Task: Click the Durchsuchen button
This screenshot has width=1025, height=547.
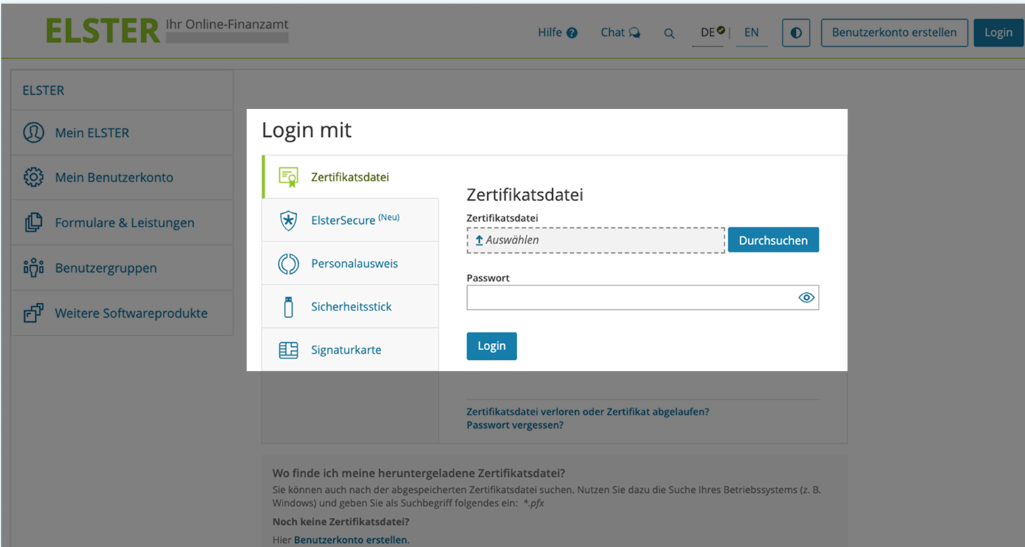Action: coord(773,240)
